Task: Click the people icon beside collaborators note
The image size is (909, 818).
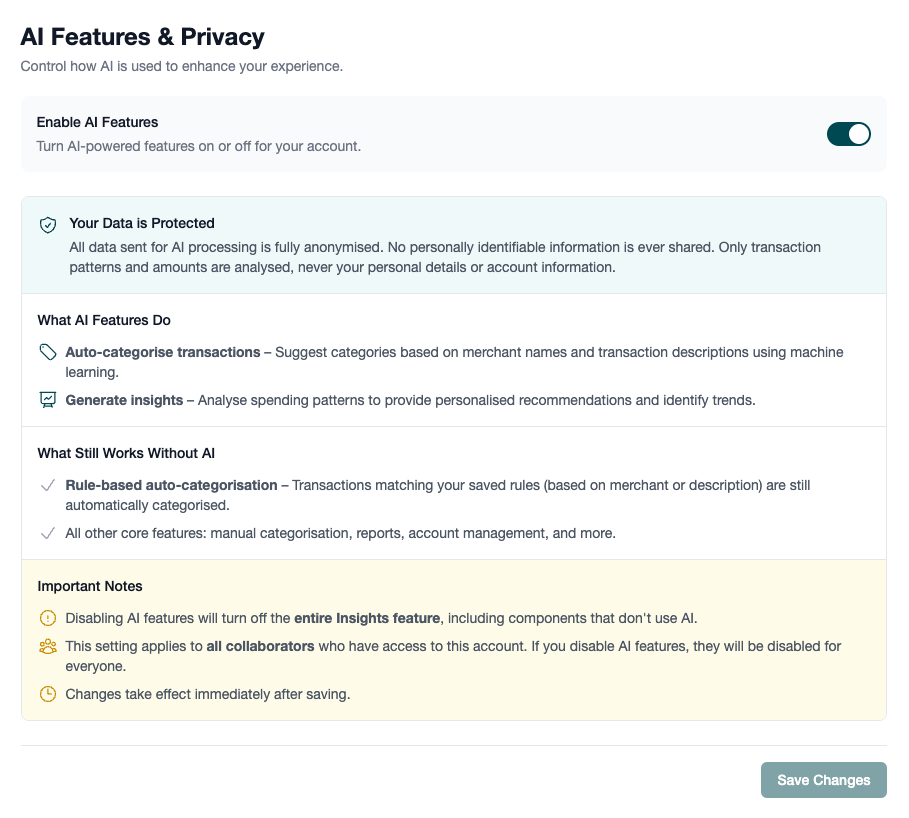Action: 47,646
